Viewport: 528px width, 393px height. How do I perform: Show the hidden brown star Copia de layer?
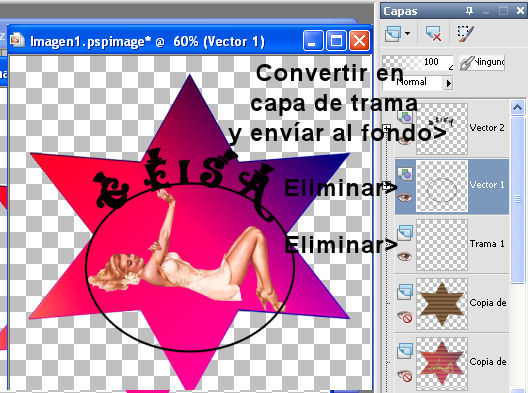(404, 317)
